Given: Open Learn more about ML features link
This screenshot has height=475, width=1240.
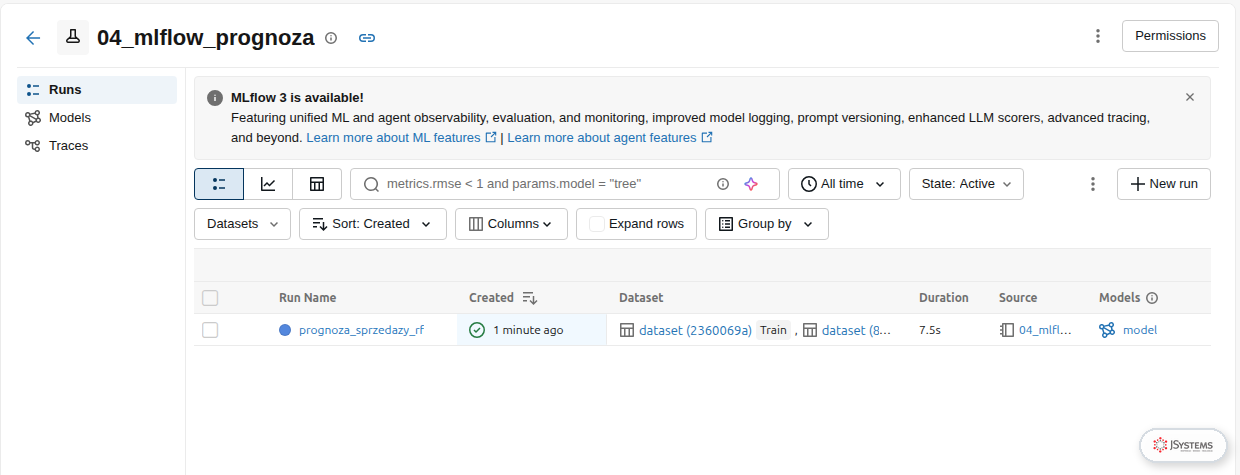Looking at the screenshot, I should click(x=401, y=138).
